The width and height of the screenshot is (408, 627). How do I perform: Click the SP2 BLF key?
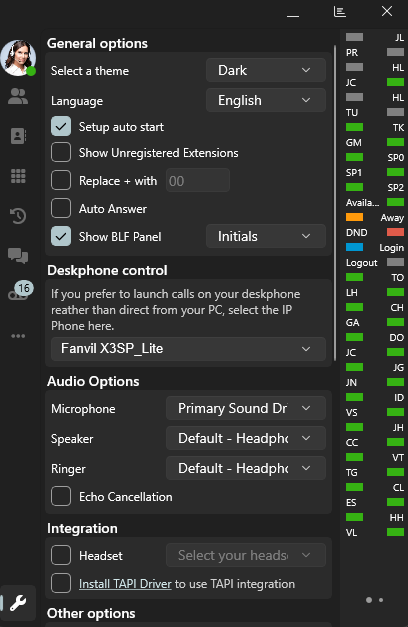coord(375,188)
